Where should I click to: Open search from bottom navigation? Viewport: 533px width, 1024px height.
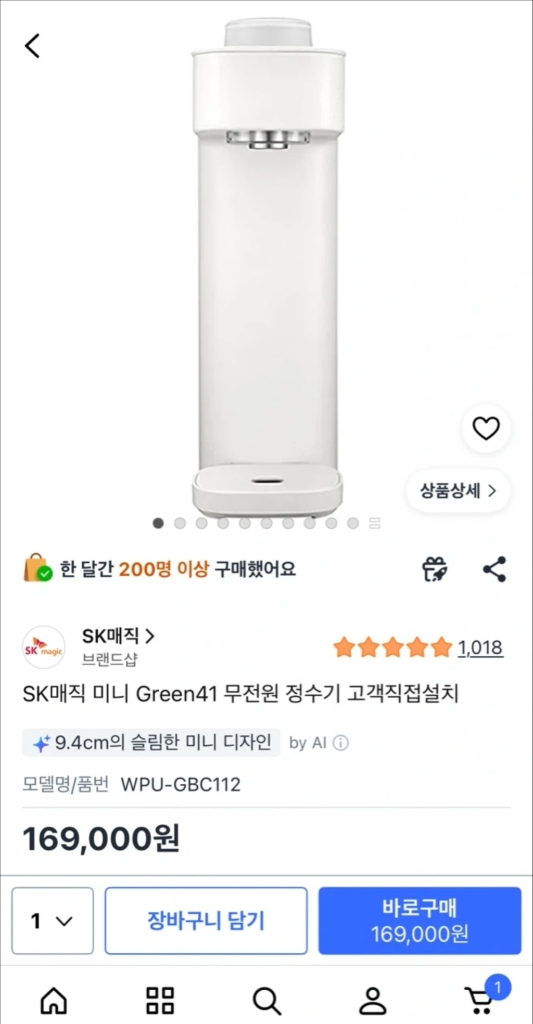point(266,1000)
